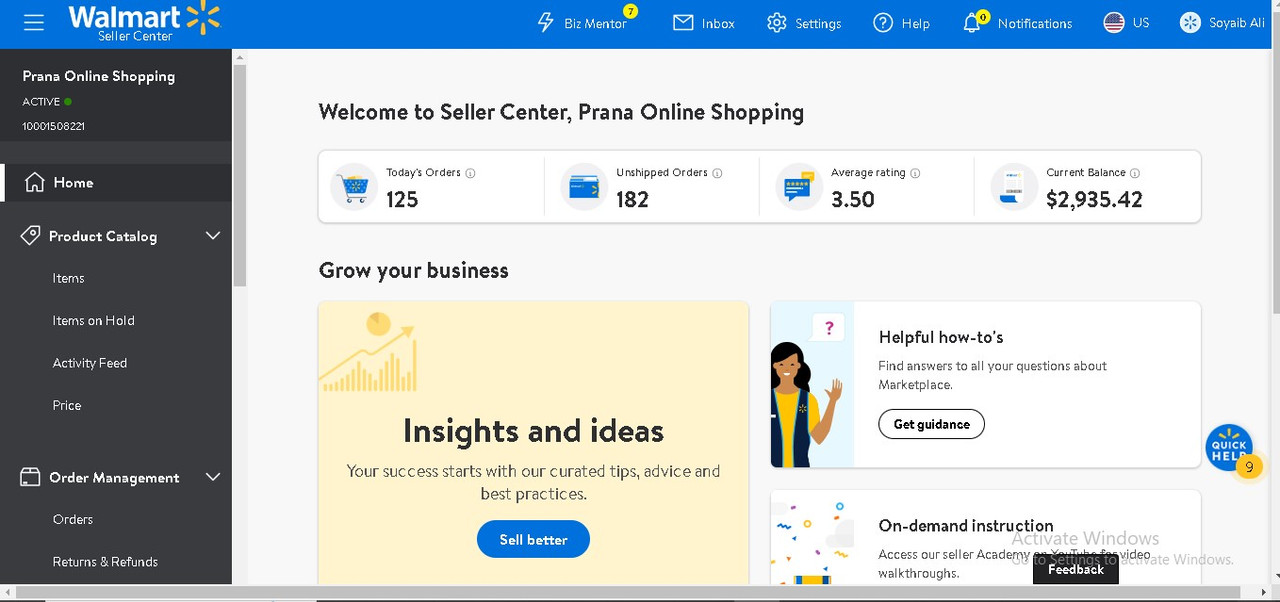Click the Help label in header
Image resolution: width=1280 pixels, height=602 pixels.
(x=915, y=24)
